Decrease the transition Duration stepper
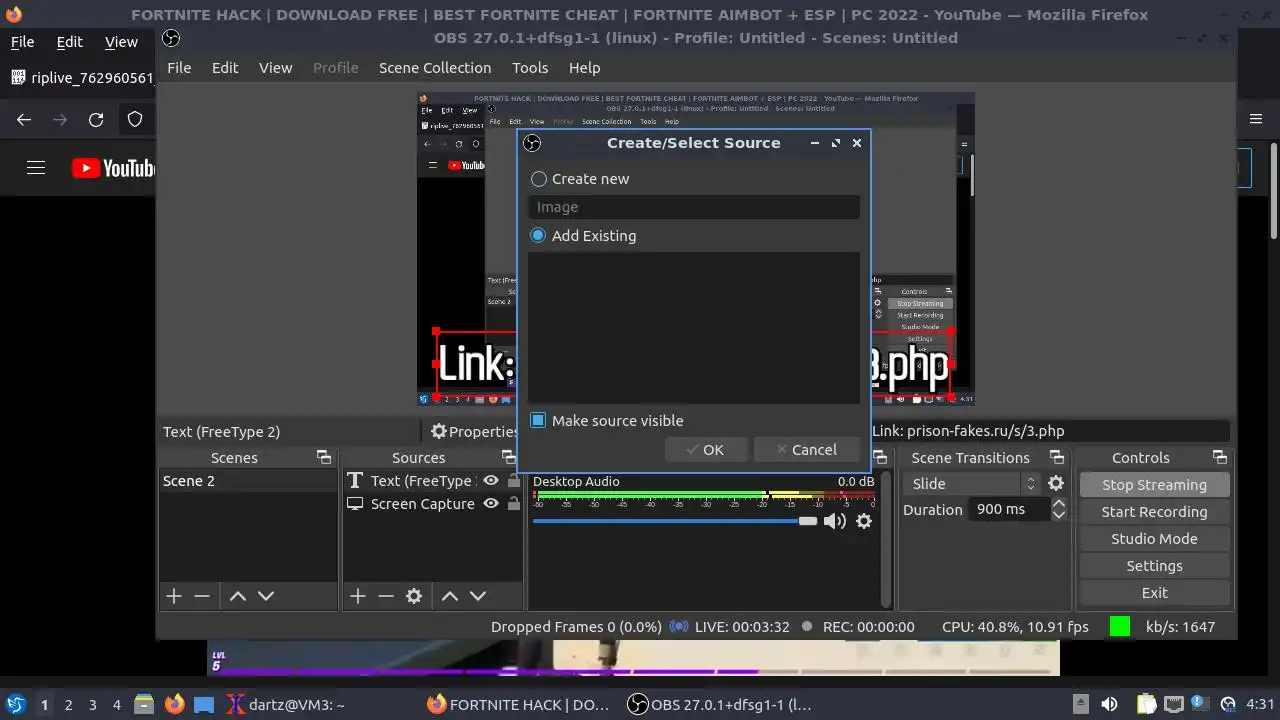Image resolution: width=1280 pixels, height=720 pixels. click(1059, 516)
